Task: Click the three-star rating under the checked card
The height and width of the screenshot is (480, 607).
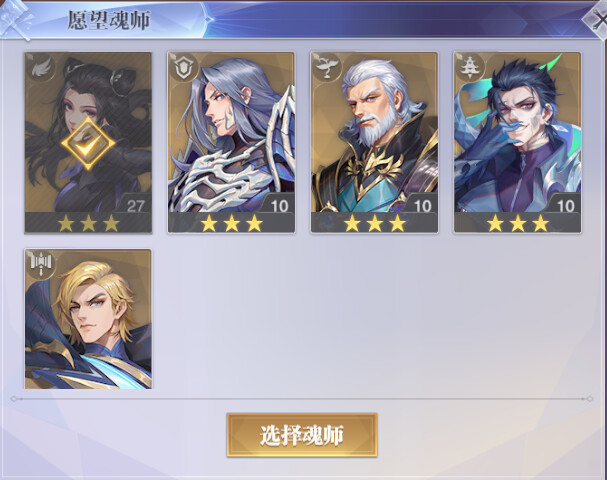Action: point(88,223)
